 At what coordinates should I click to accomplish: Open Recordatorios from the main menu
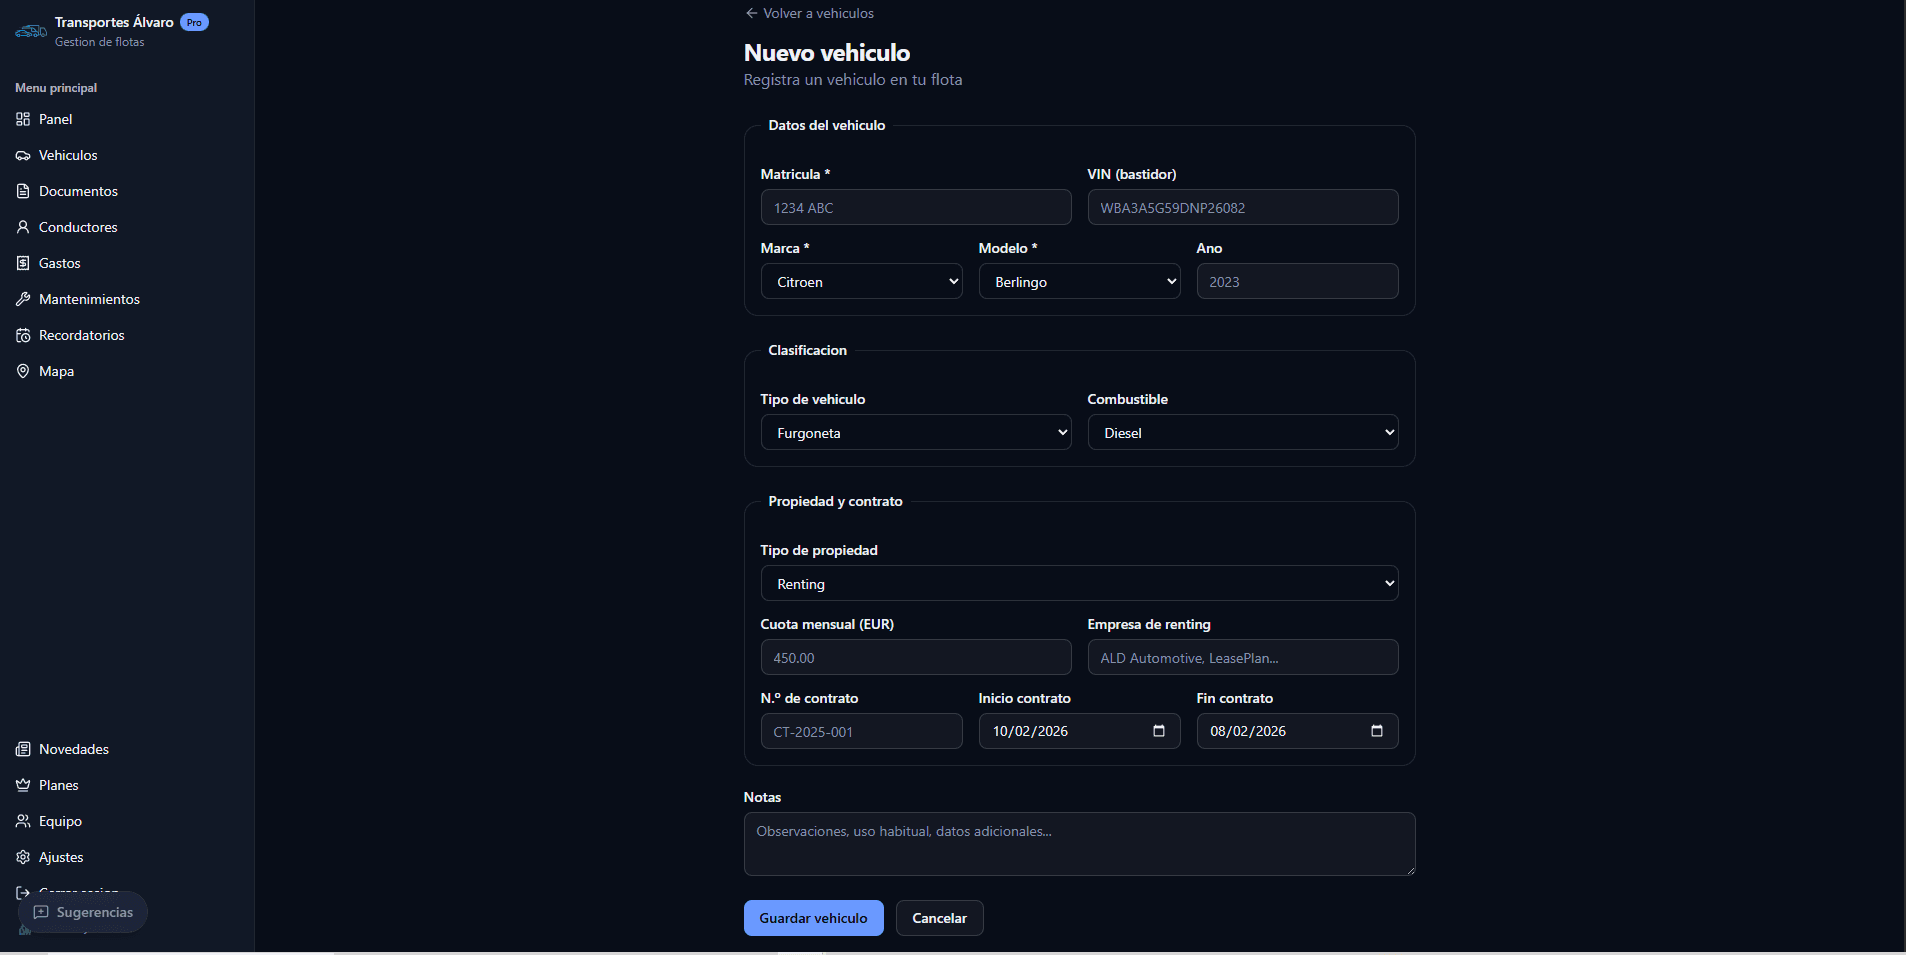click(x=81, y=335)
